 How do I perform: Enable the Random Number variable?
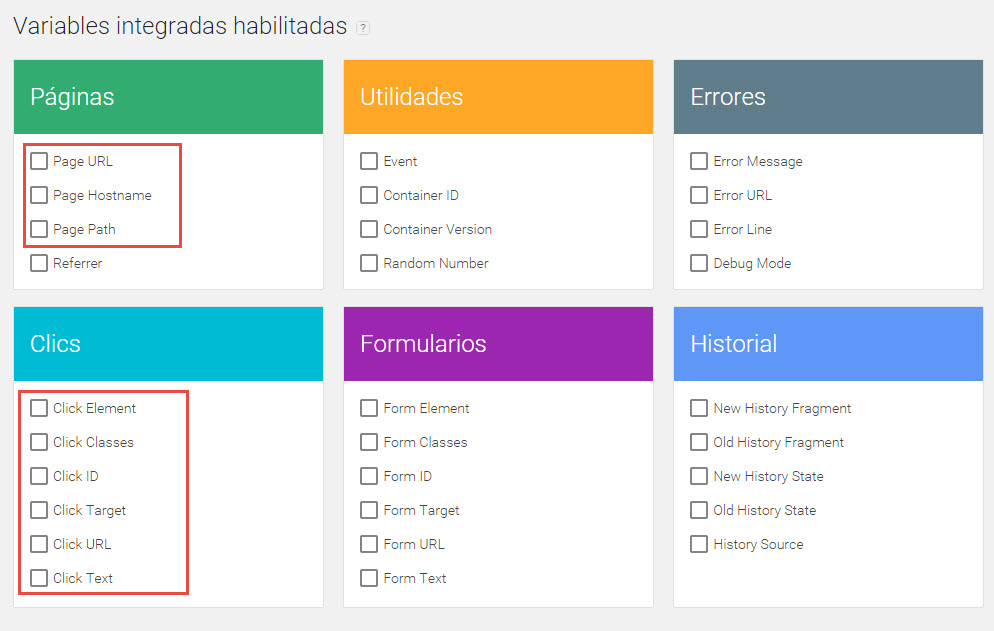(369, 263)
